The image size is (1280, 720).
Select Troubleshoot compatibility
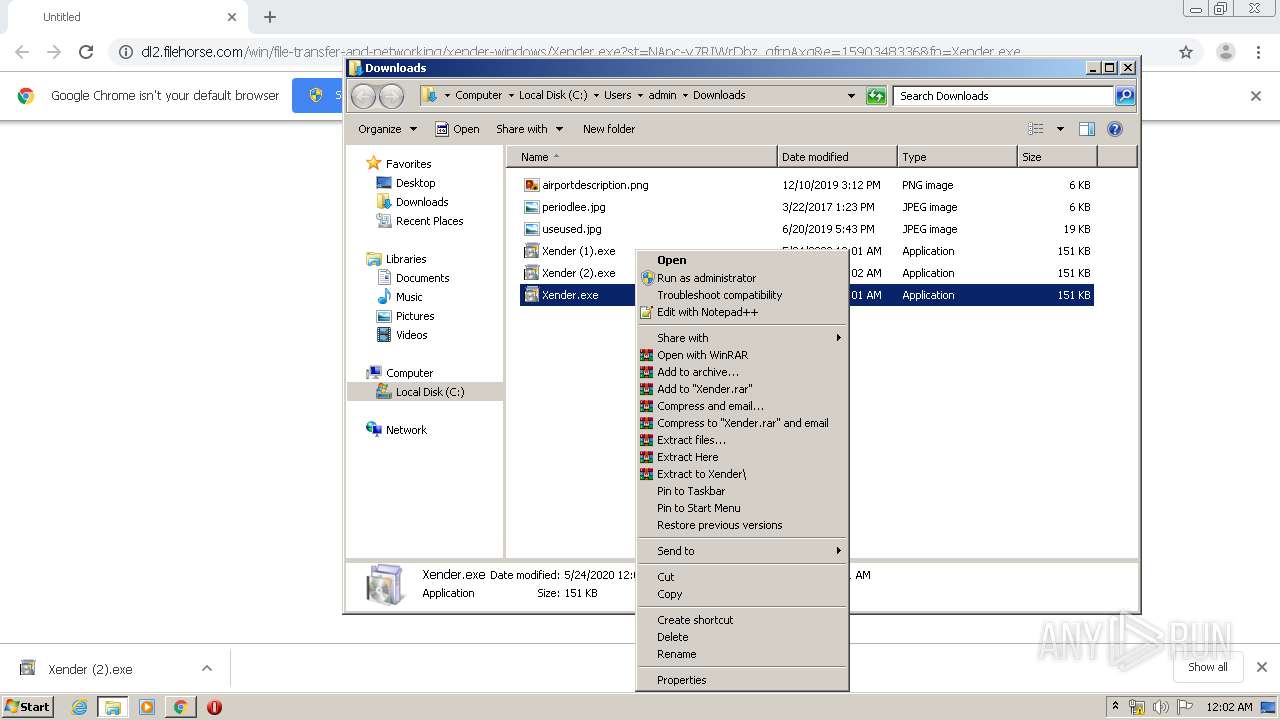pos(742,295)
